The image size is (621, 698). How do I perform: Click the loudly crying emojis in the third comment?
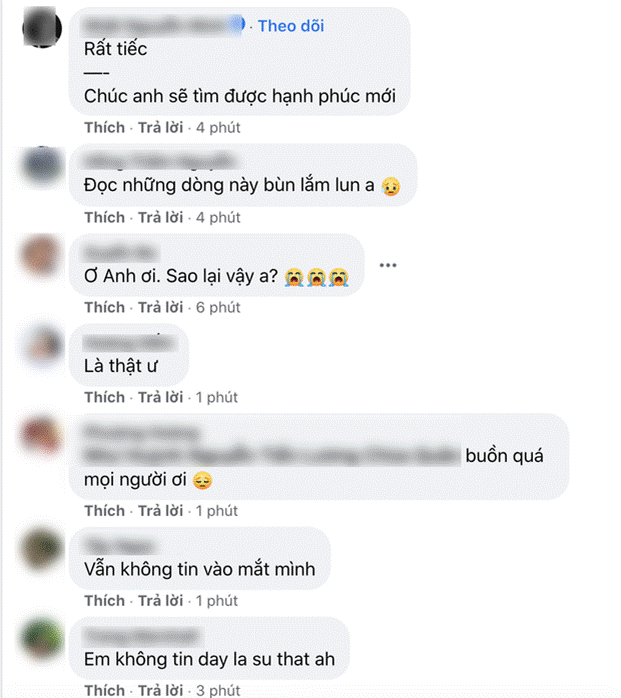pos(317,277)
